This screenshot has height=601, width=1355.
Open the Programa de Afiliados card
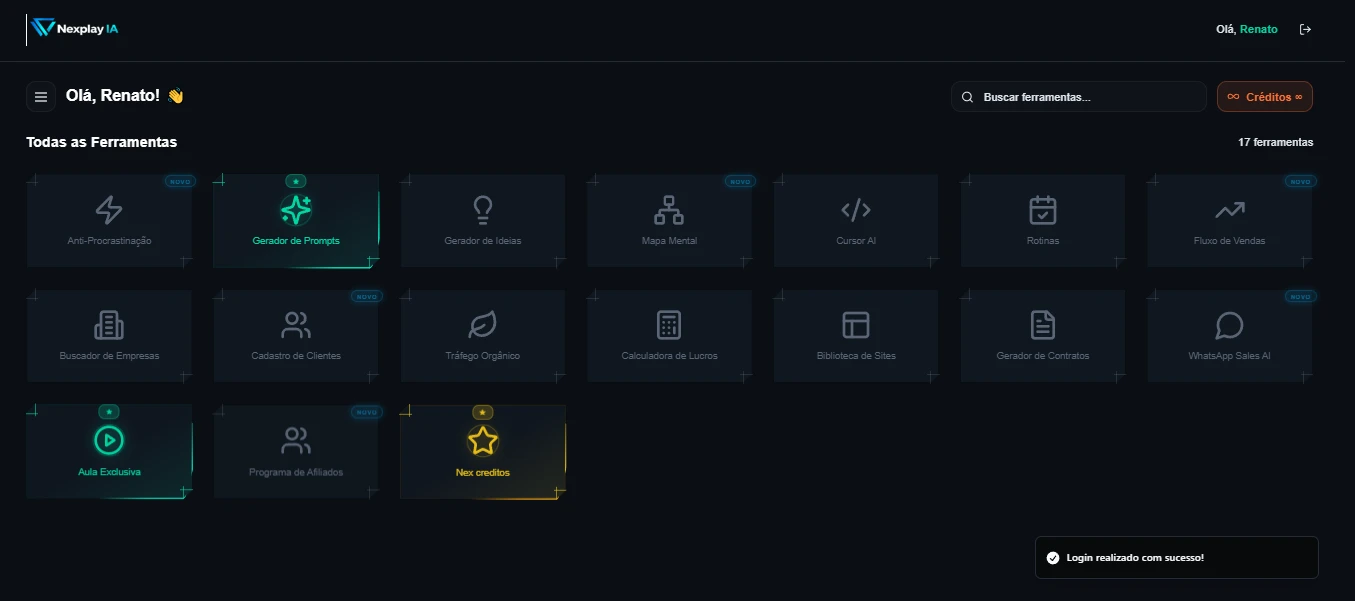coord(296,440)
